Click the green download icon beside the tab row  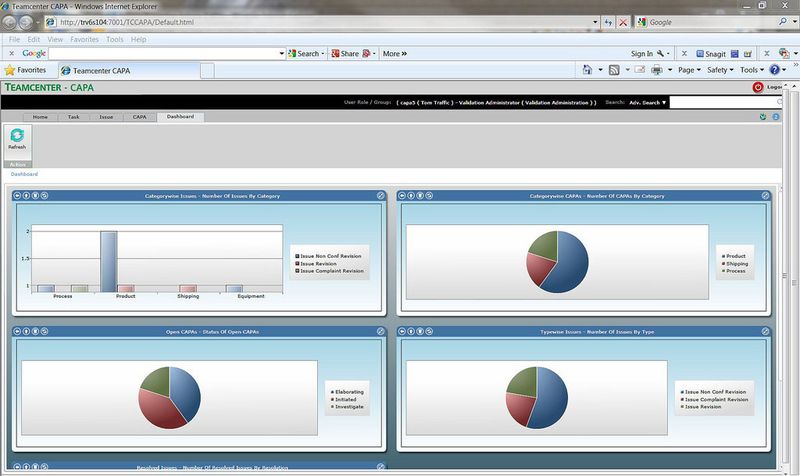tap(763, 117)
